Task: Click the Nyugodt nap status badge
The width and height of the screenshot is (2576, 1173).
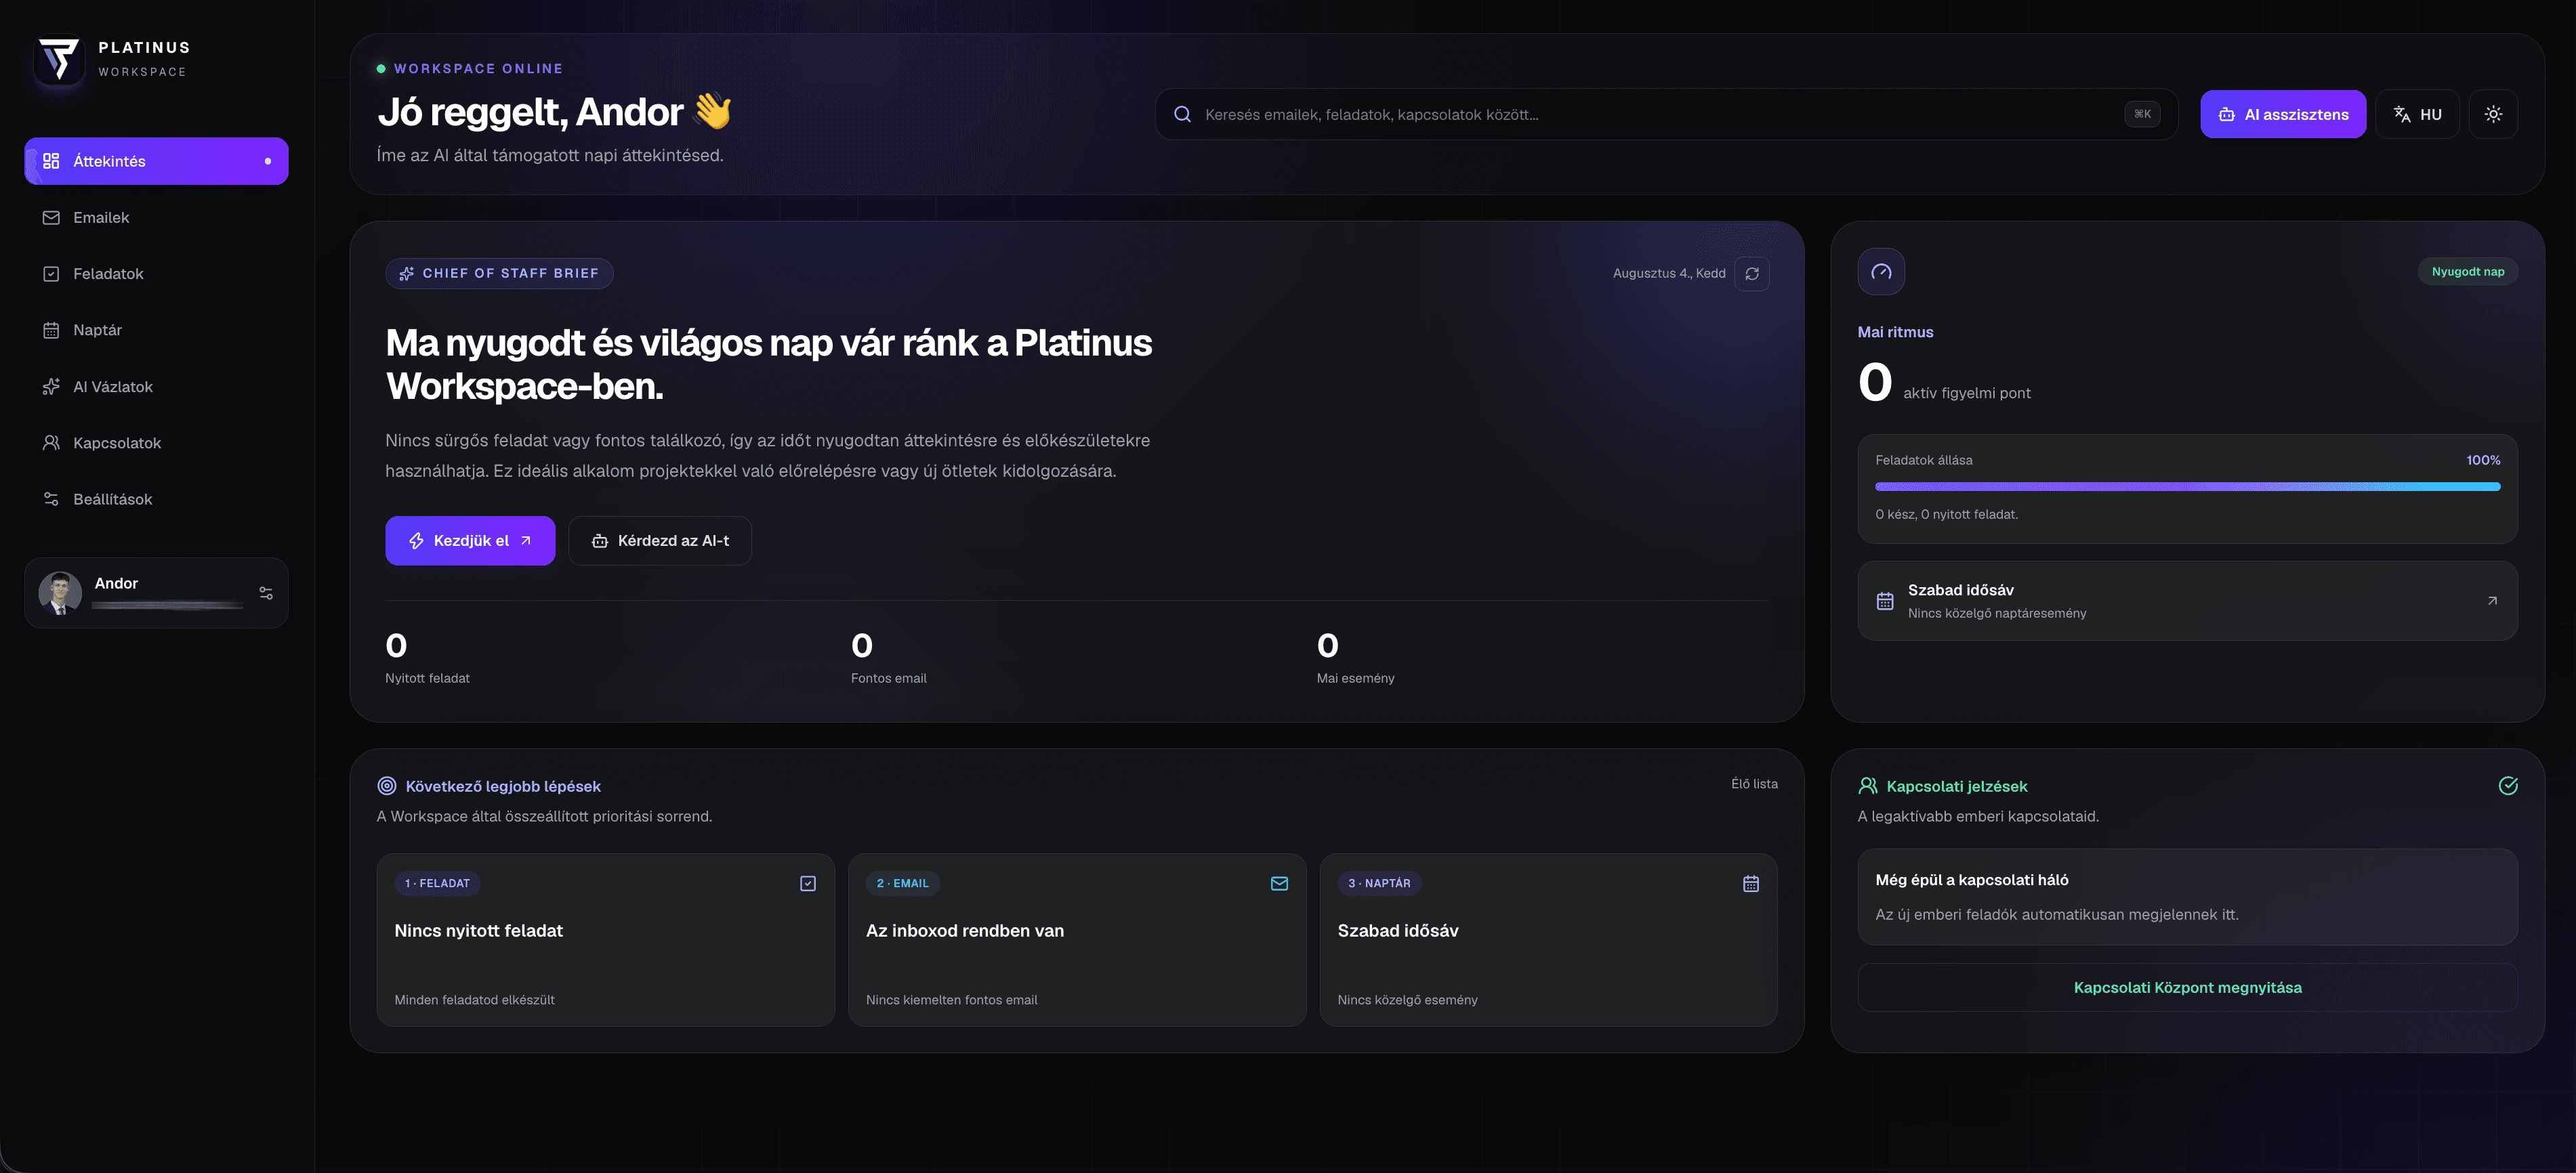Action: click(2468, 271)
